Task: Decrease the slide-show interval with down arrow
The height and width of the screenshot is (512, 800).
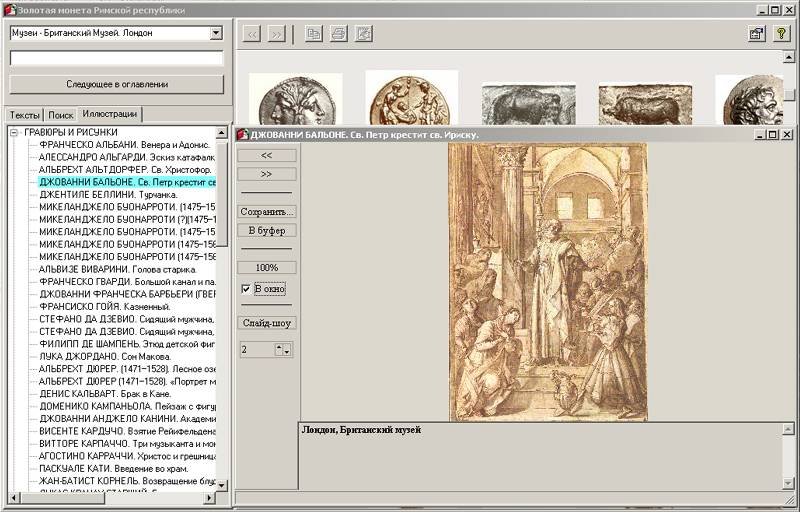Action: click(287, 352)
